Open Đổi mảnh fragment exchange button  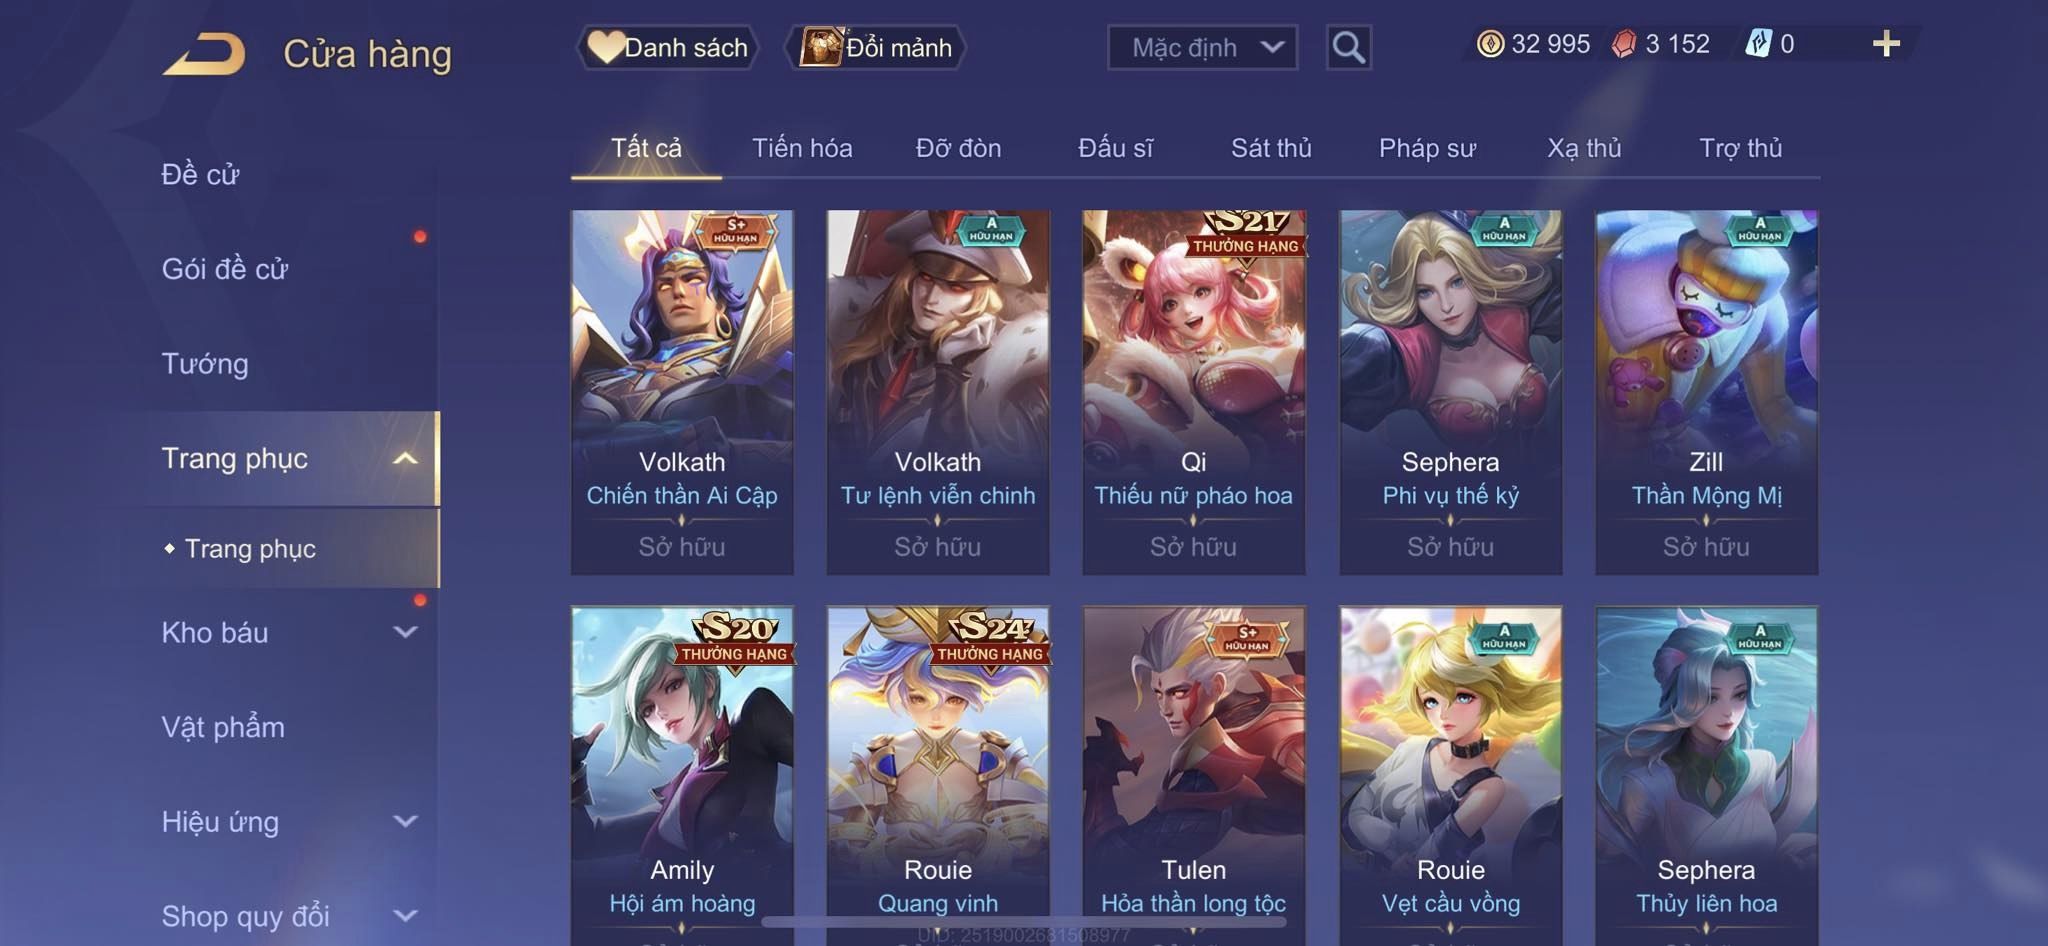pos(875,47)
